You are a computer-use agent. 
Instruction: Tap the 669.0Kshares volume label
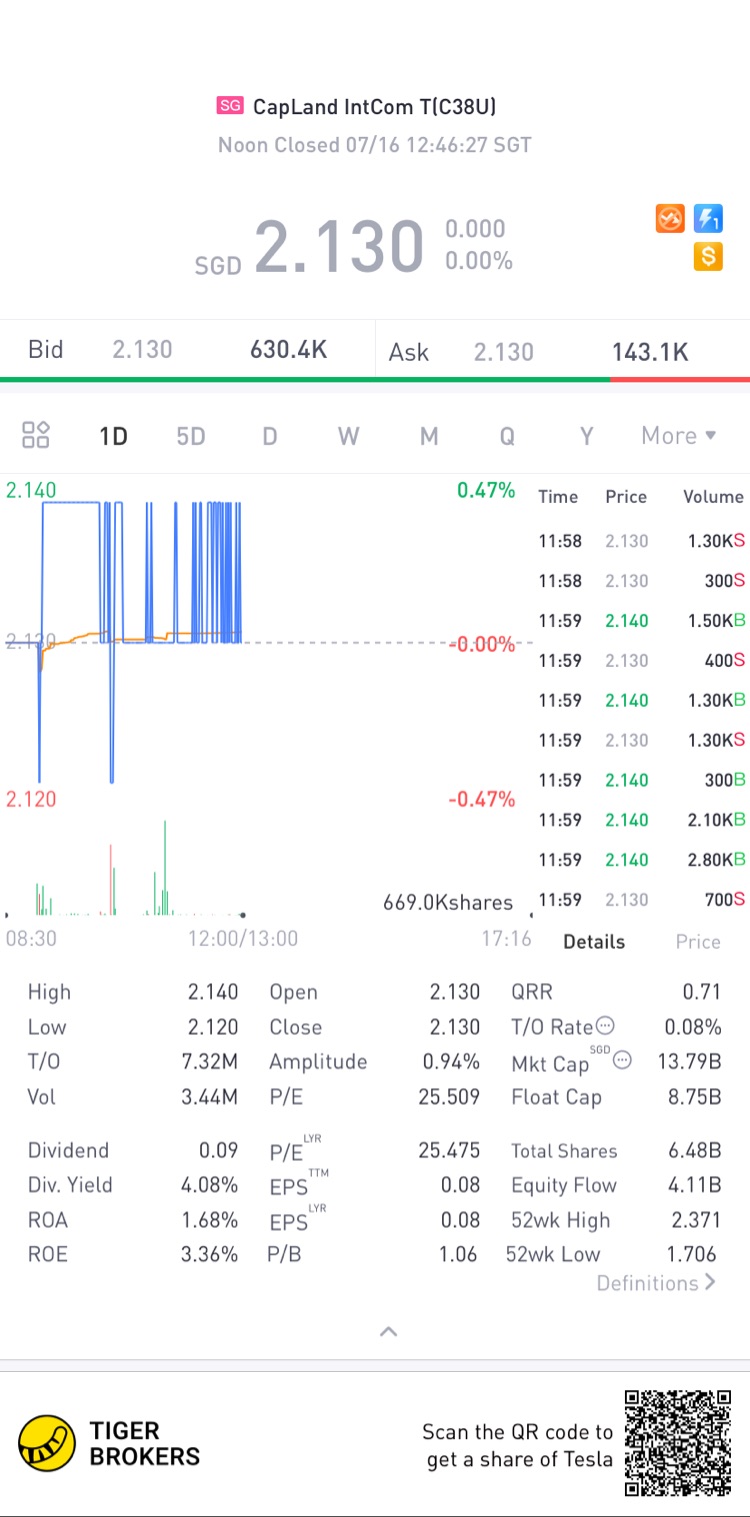(x=448, y=902)
